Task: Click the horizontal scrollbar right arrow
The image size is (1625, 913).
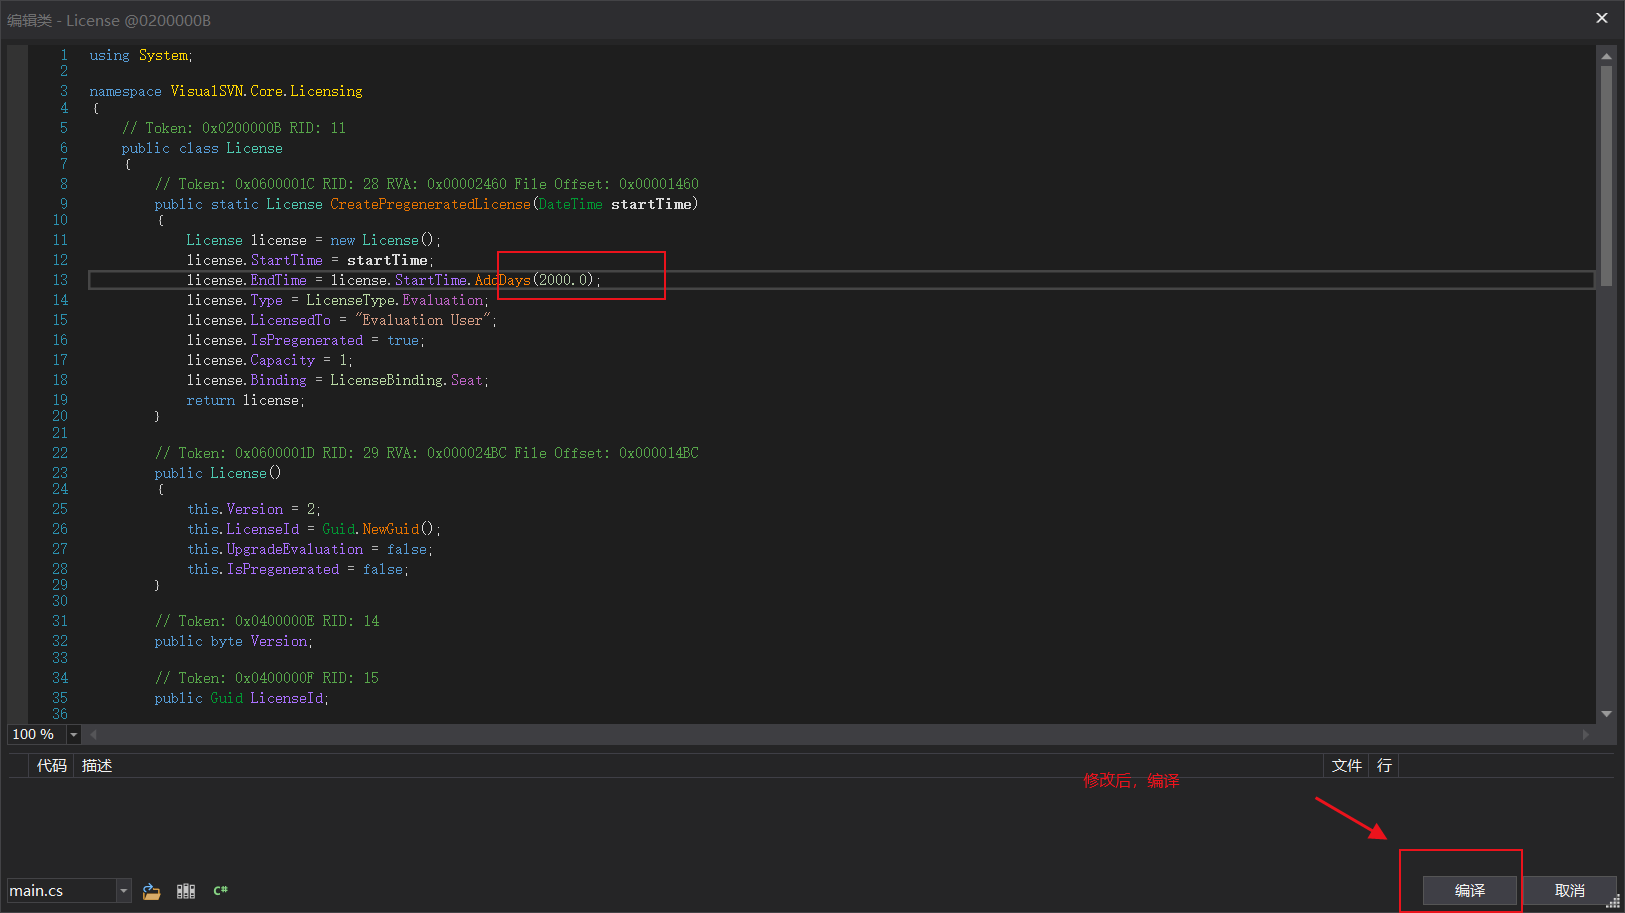Action: click(x=1586, y=735)
